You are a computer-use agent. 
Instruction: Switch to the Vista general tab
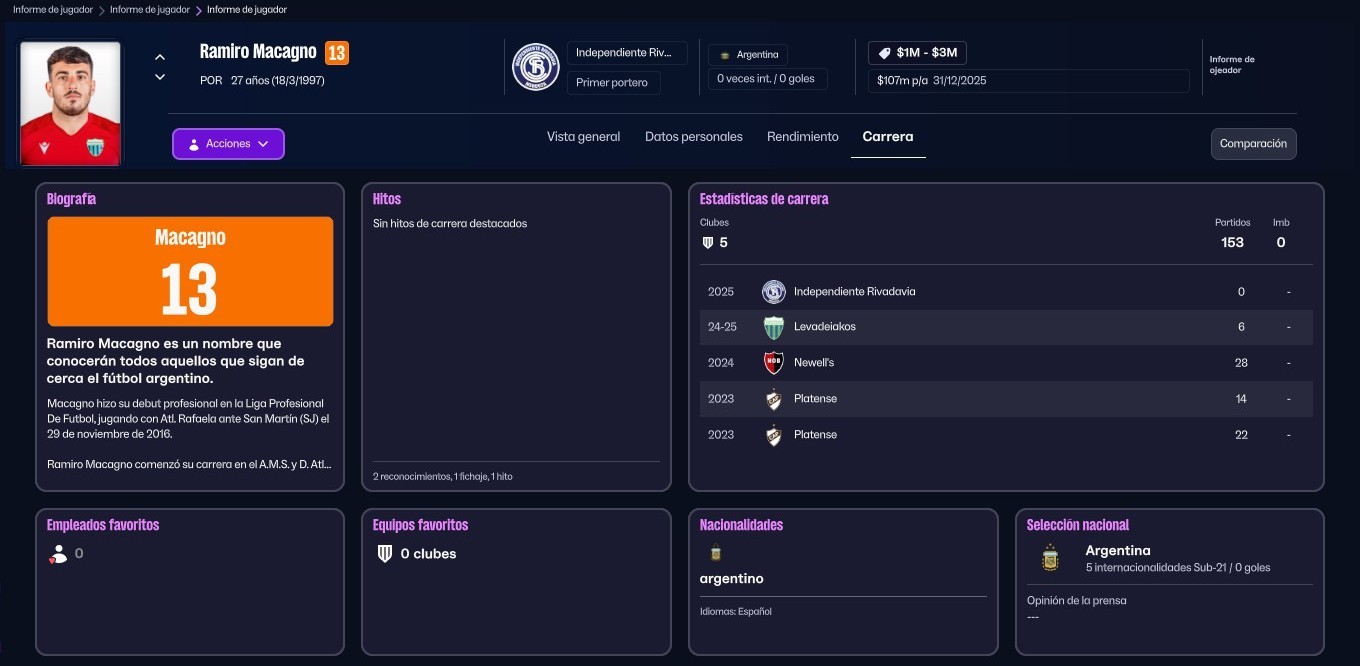pos(583,137)
